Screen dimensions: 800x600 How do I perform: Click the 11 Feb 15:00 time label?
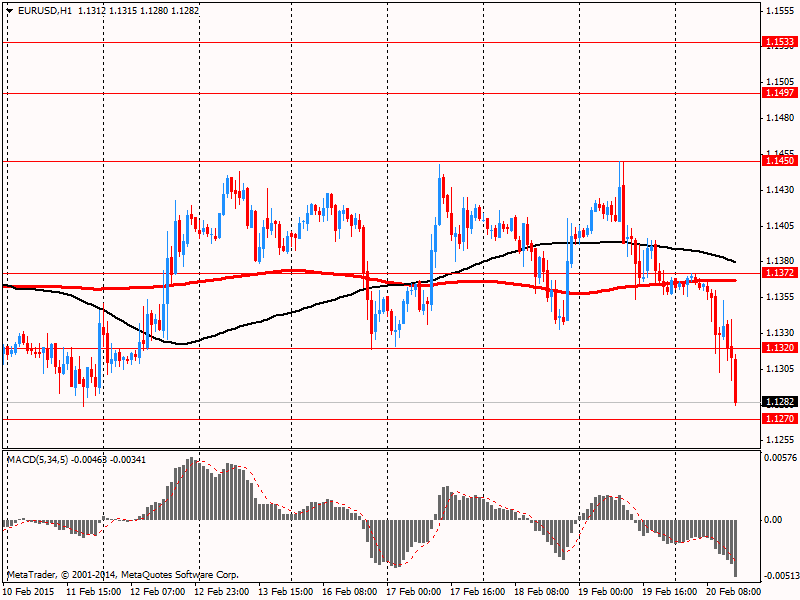(x=94, y=592)
